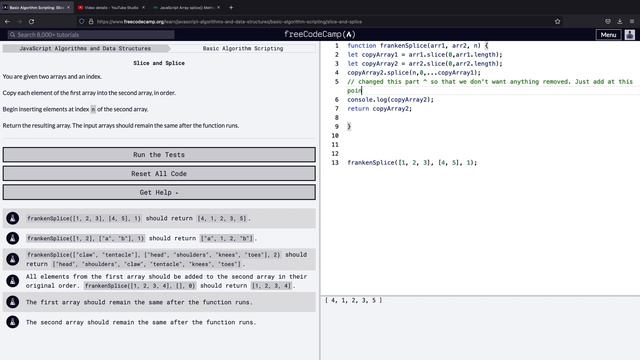Open the browser downloads panel

[620, 21]
